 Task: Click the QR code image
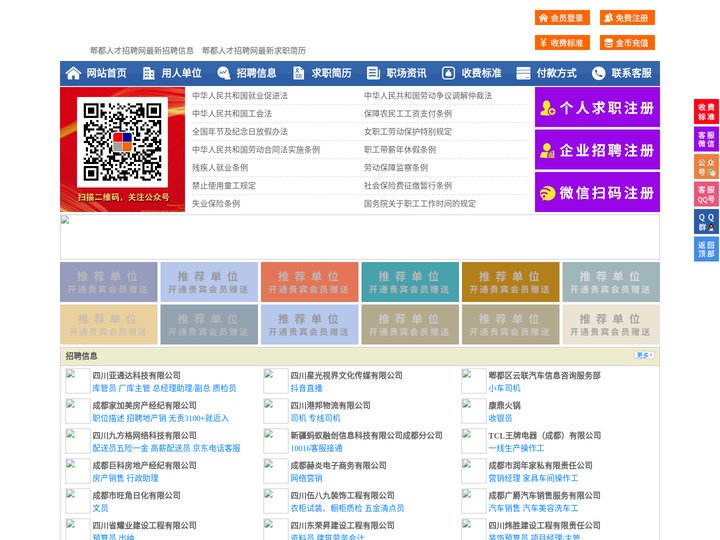pyautogui.click(x=122, y=142)
